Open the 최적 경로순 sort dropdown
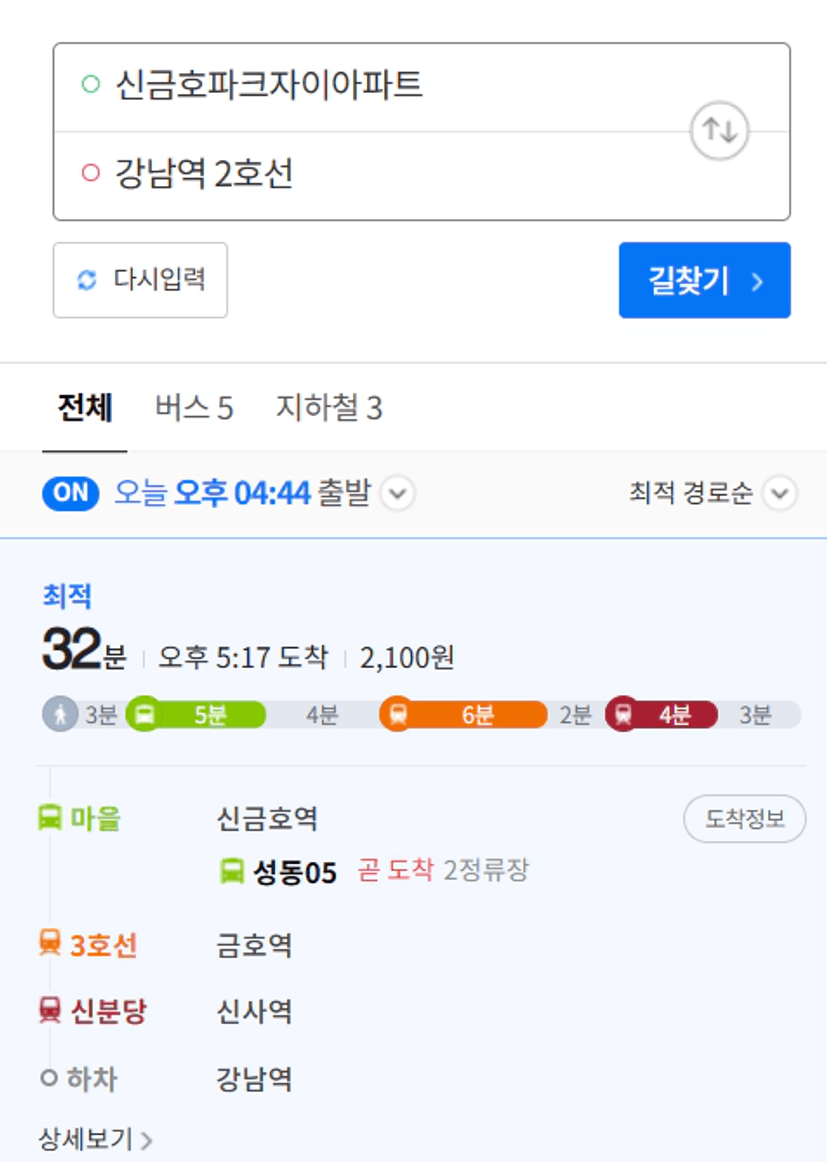This screenshot has width=827, height=1162. 713,493
